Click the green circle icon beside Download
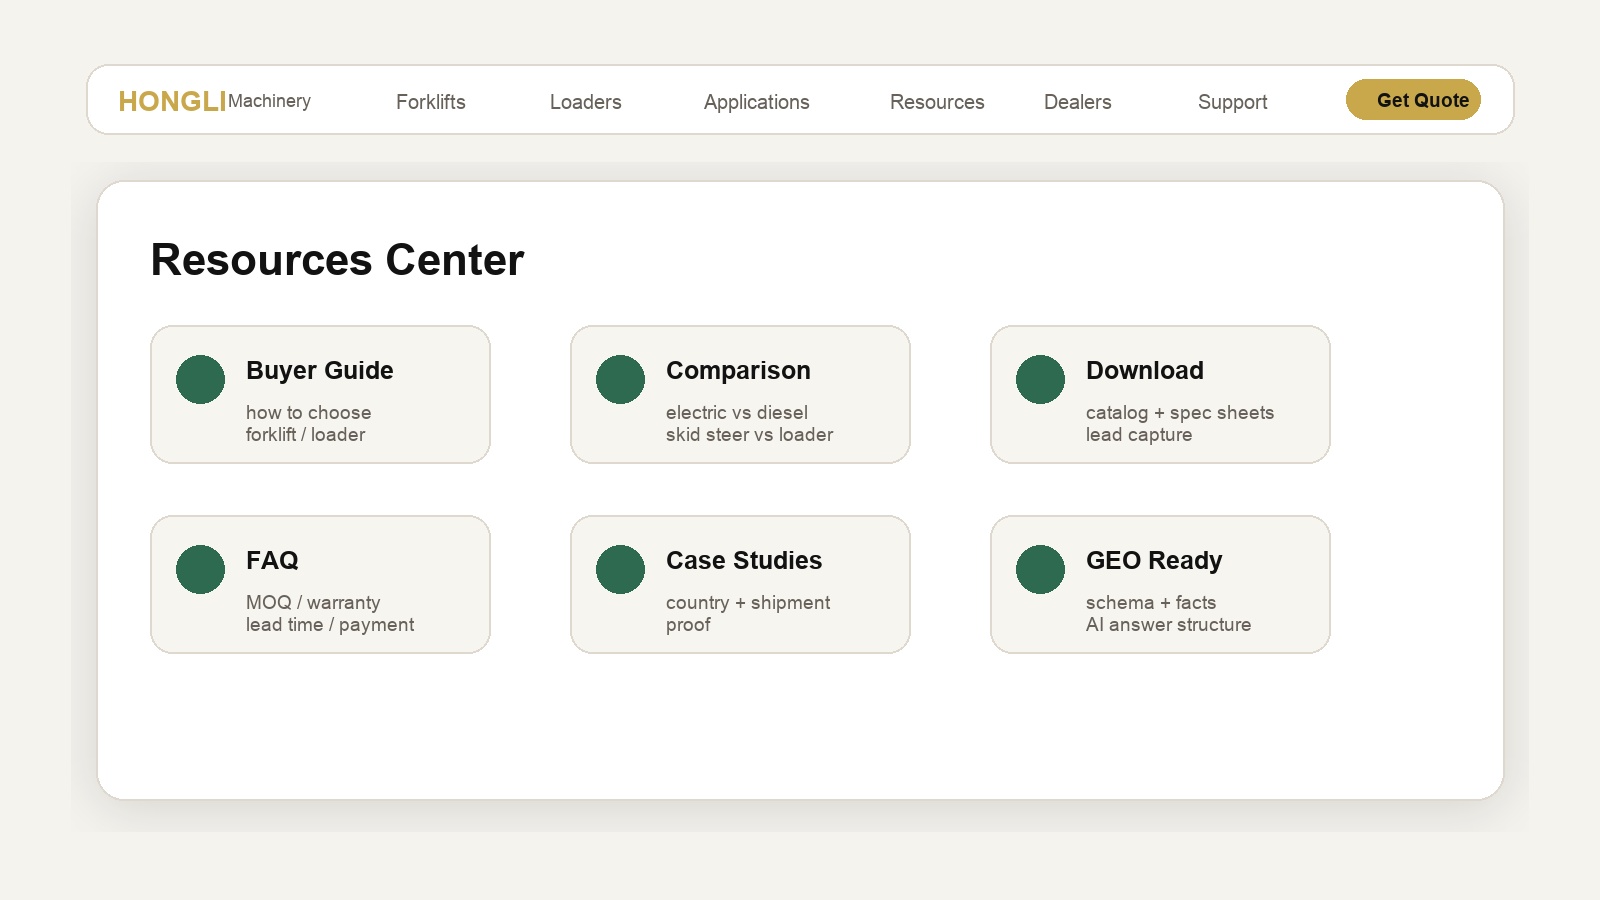Screen dimensions: 1600x900 [1040, 379]
